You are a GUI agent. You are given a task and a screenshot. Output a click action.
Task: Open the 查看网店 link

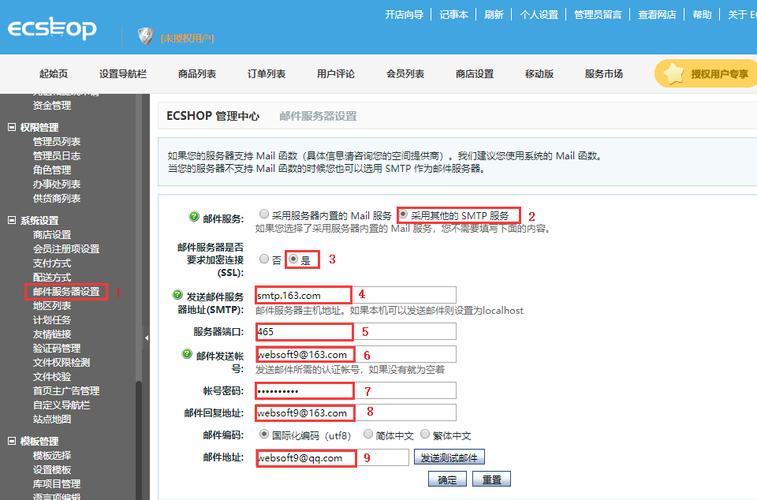click(x=657, y=14)
